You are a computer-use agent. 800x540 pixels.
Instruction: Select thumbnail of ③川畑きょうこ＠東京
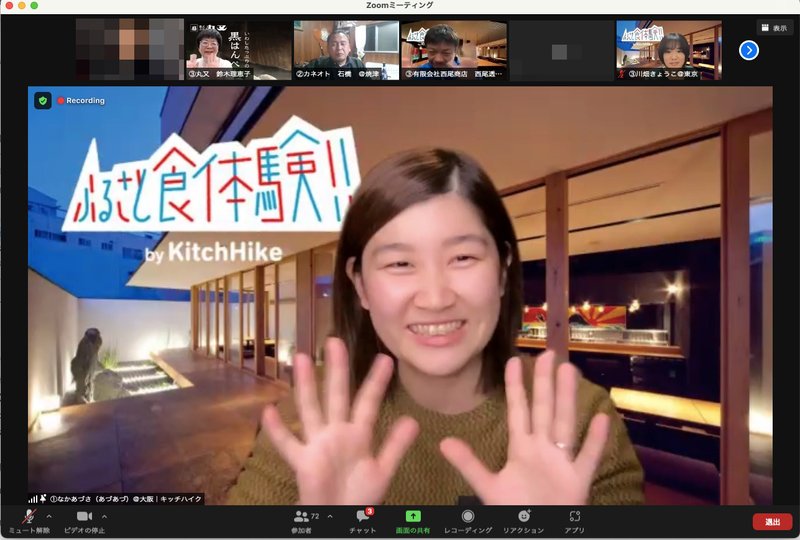669,50
